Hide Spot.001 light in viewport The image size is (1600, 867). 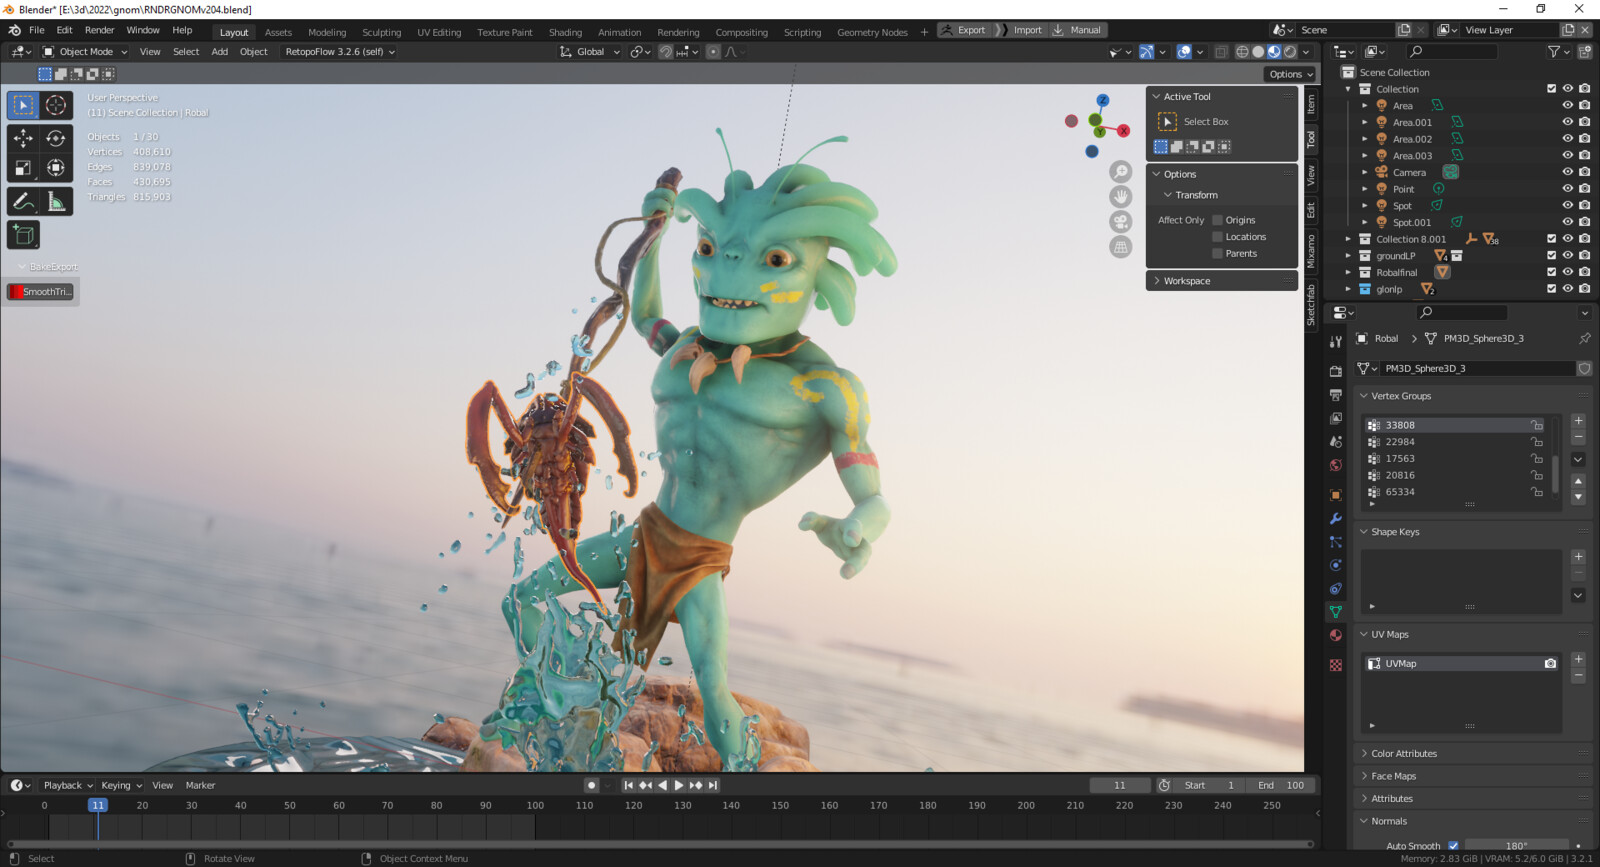point(1568,222)
